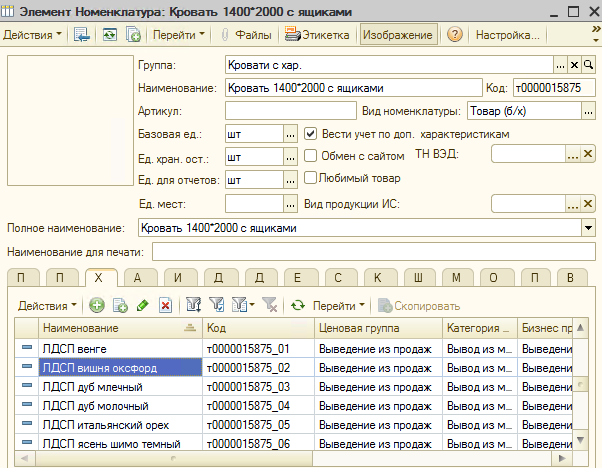Click the filter-by-value sort icon

(194, 306)
